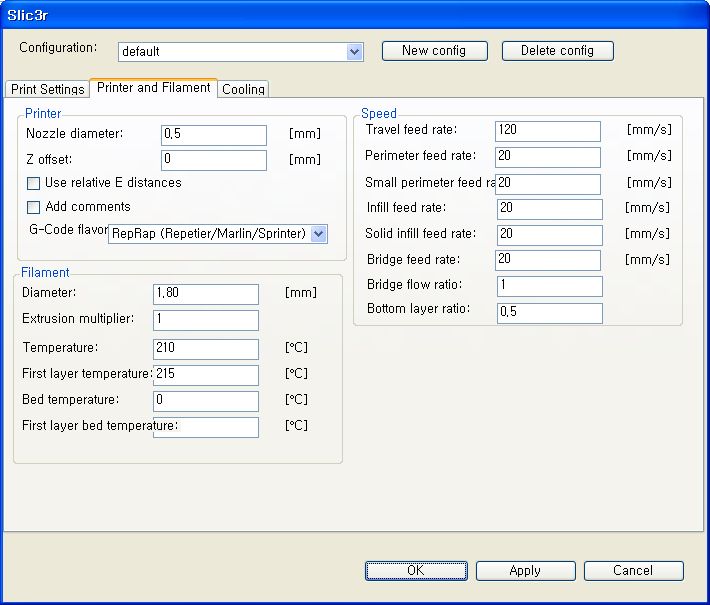This screenshot has height=605, width=710.
Task: Open the Cooling tab
Action: coord(243,89)
